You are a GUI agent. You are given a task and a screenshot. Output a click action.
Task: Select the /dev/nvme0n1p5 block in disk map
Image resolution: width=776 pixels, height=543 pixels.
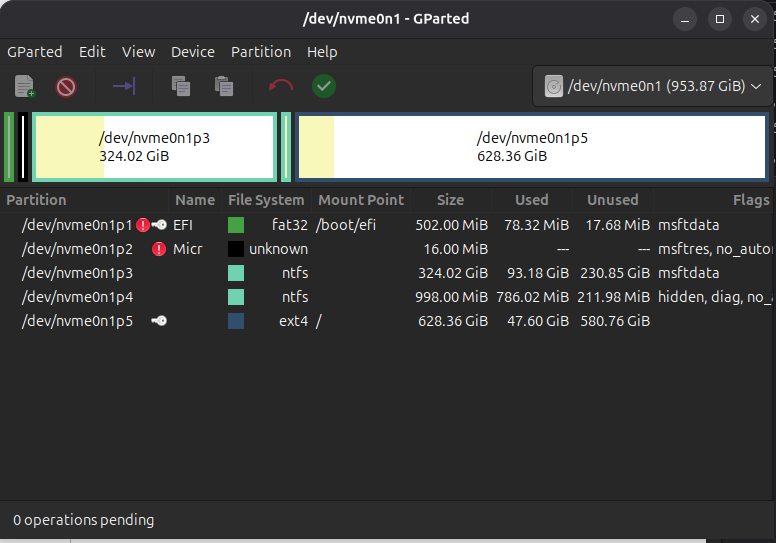(531, 147)
